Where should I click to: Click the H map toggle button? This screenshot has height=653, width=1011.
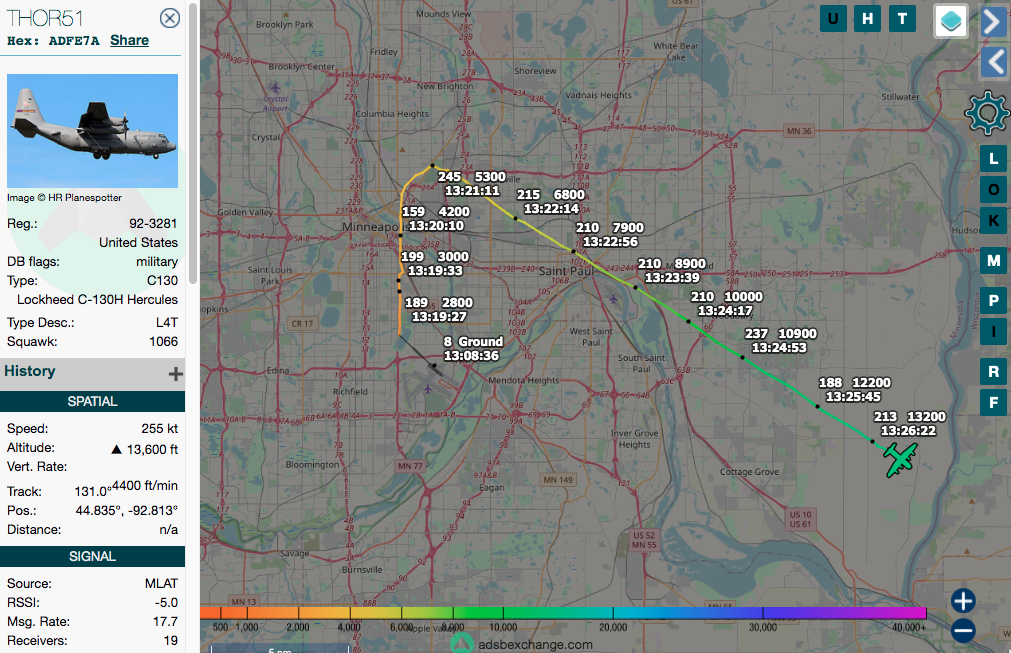coord(867,18)
